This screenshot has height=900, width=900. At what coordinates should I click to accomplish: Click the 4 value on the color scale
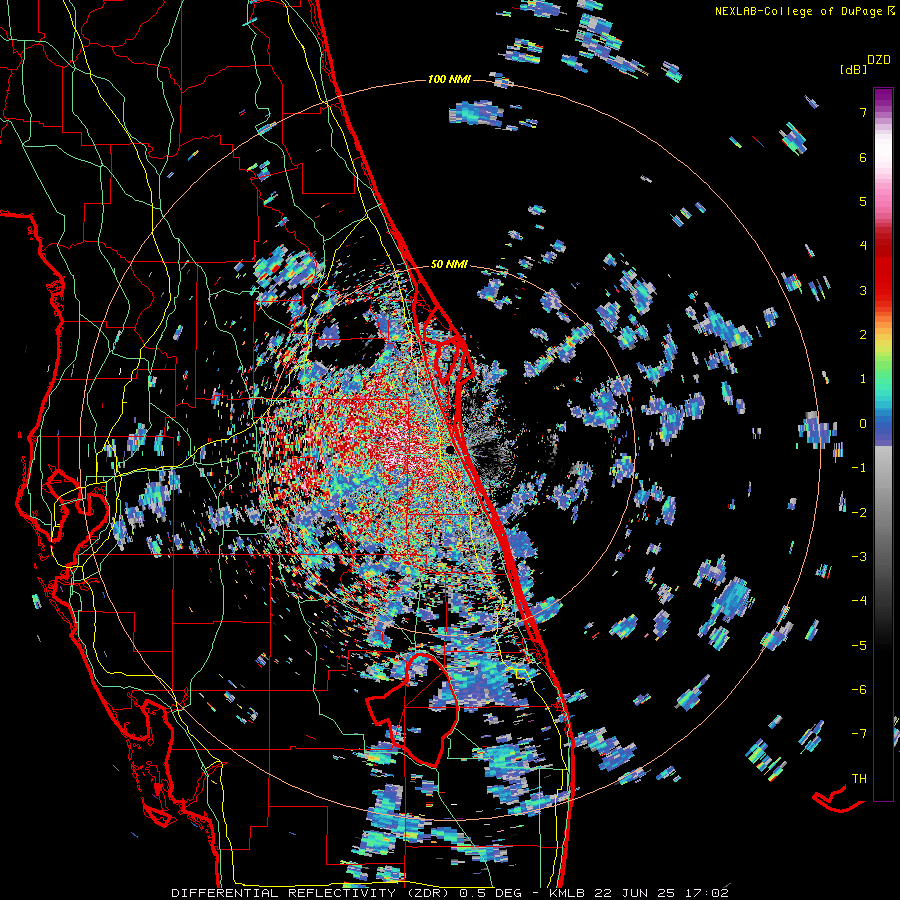click(863, 246)
